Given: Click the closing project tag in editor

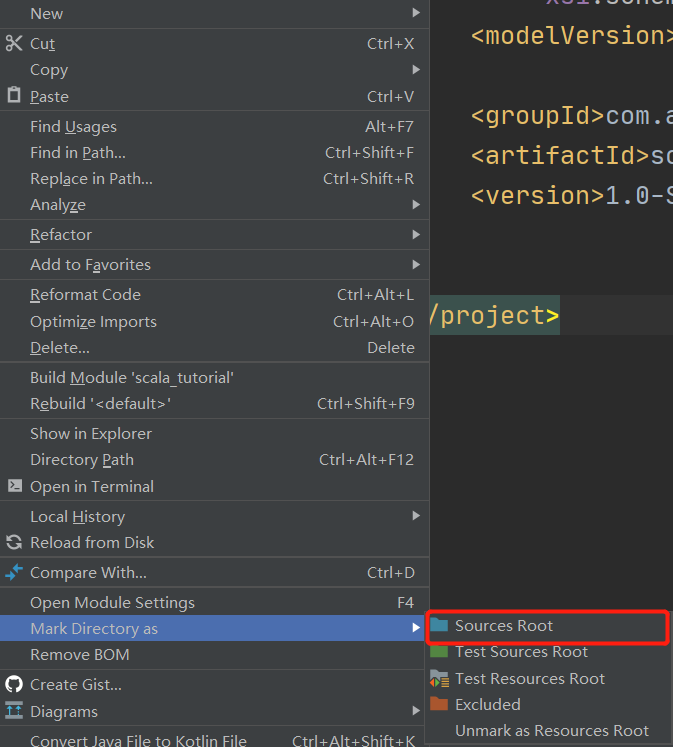Looking at the screenshot, I should 494,315.
